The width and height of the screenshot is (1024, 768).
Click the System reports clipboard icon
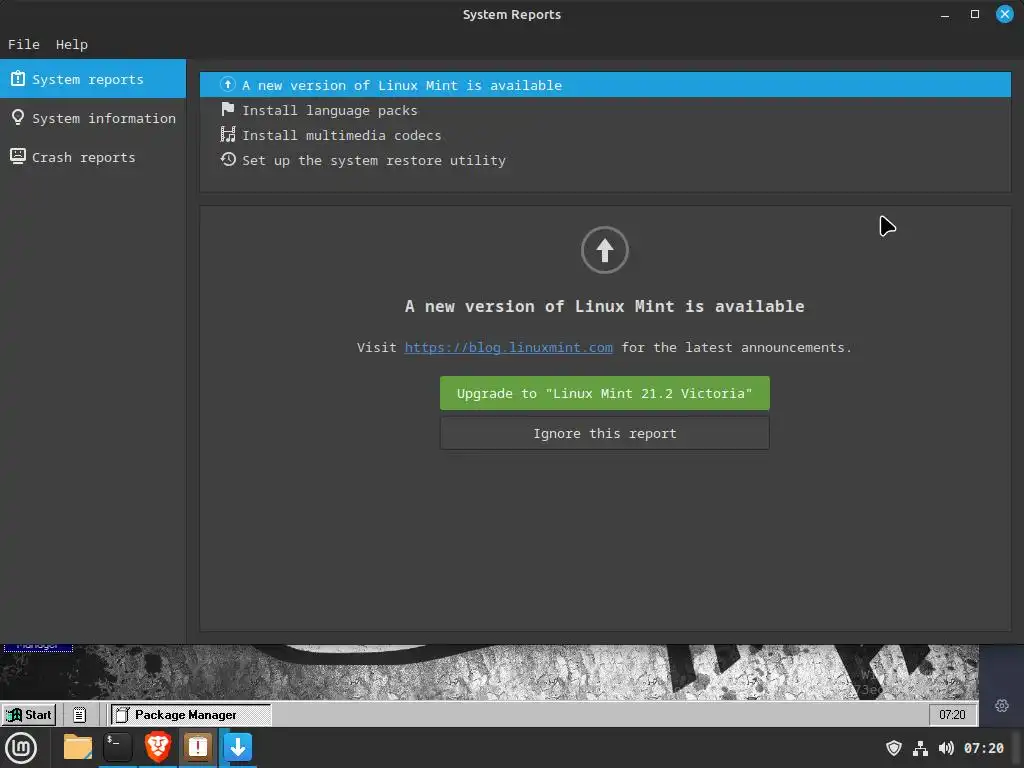click(x=18, y=78)
